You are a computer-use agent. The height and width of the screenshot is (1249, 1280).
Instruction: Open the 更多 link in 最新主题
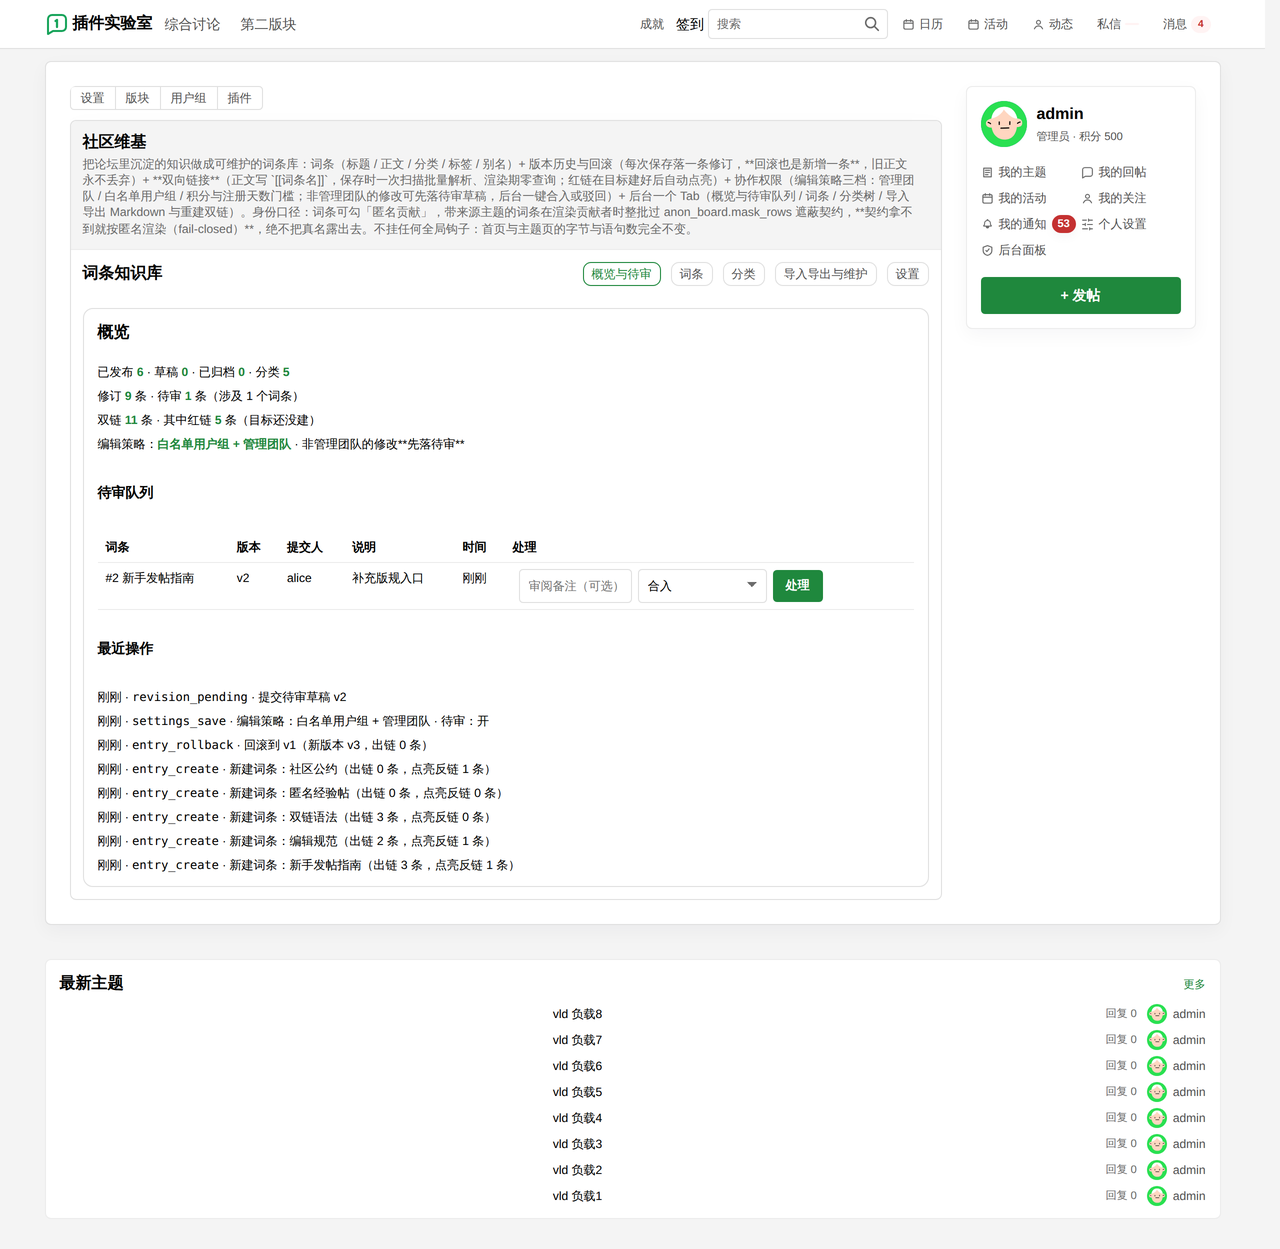(x=1194, y=984)
